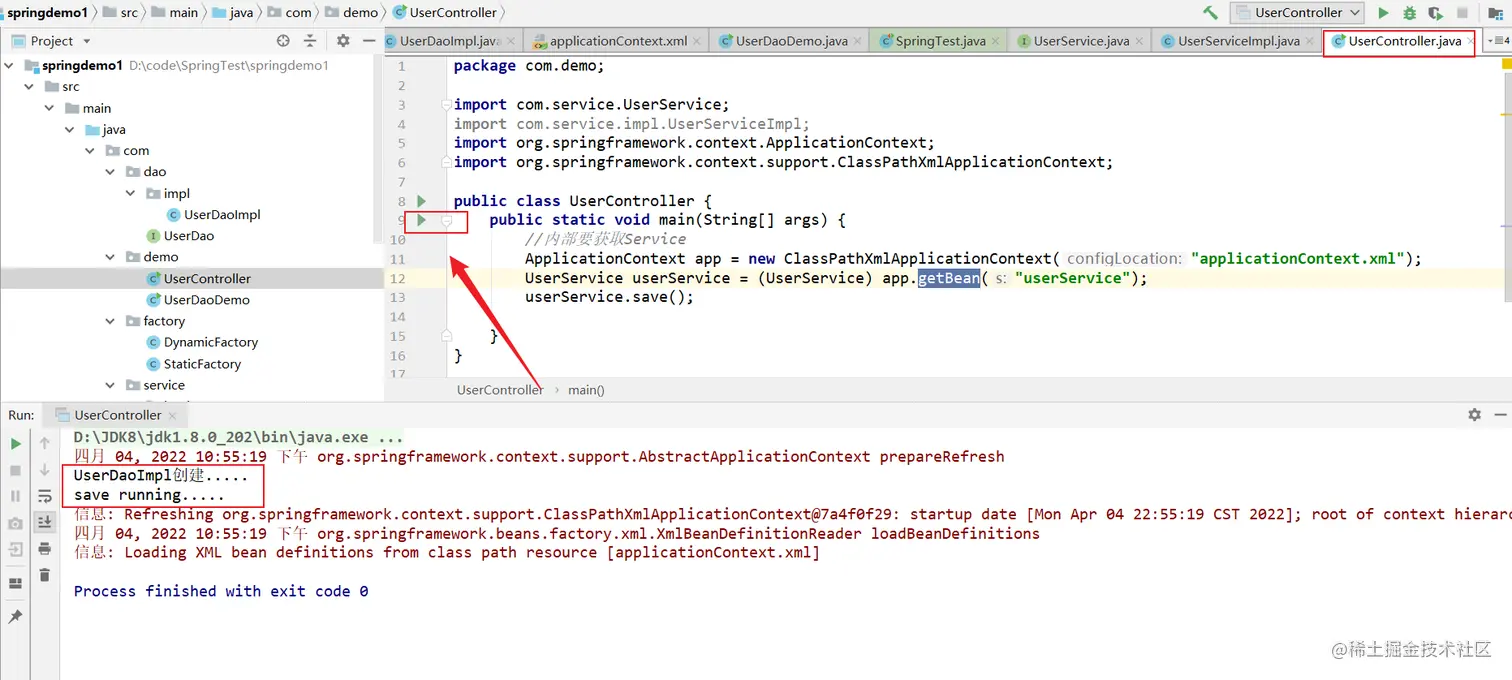Viewport: 1512px width, 680px height.
Task: Click the locate/scroll-from-source target icon
Action: [283, 41]
